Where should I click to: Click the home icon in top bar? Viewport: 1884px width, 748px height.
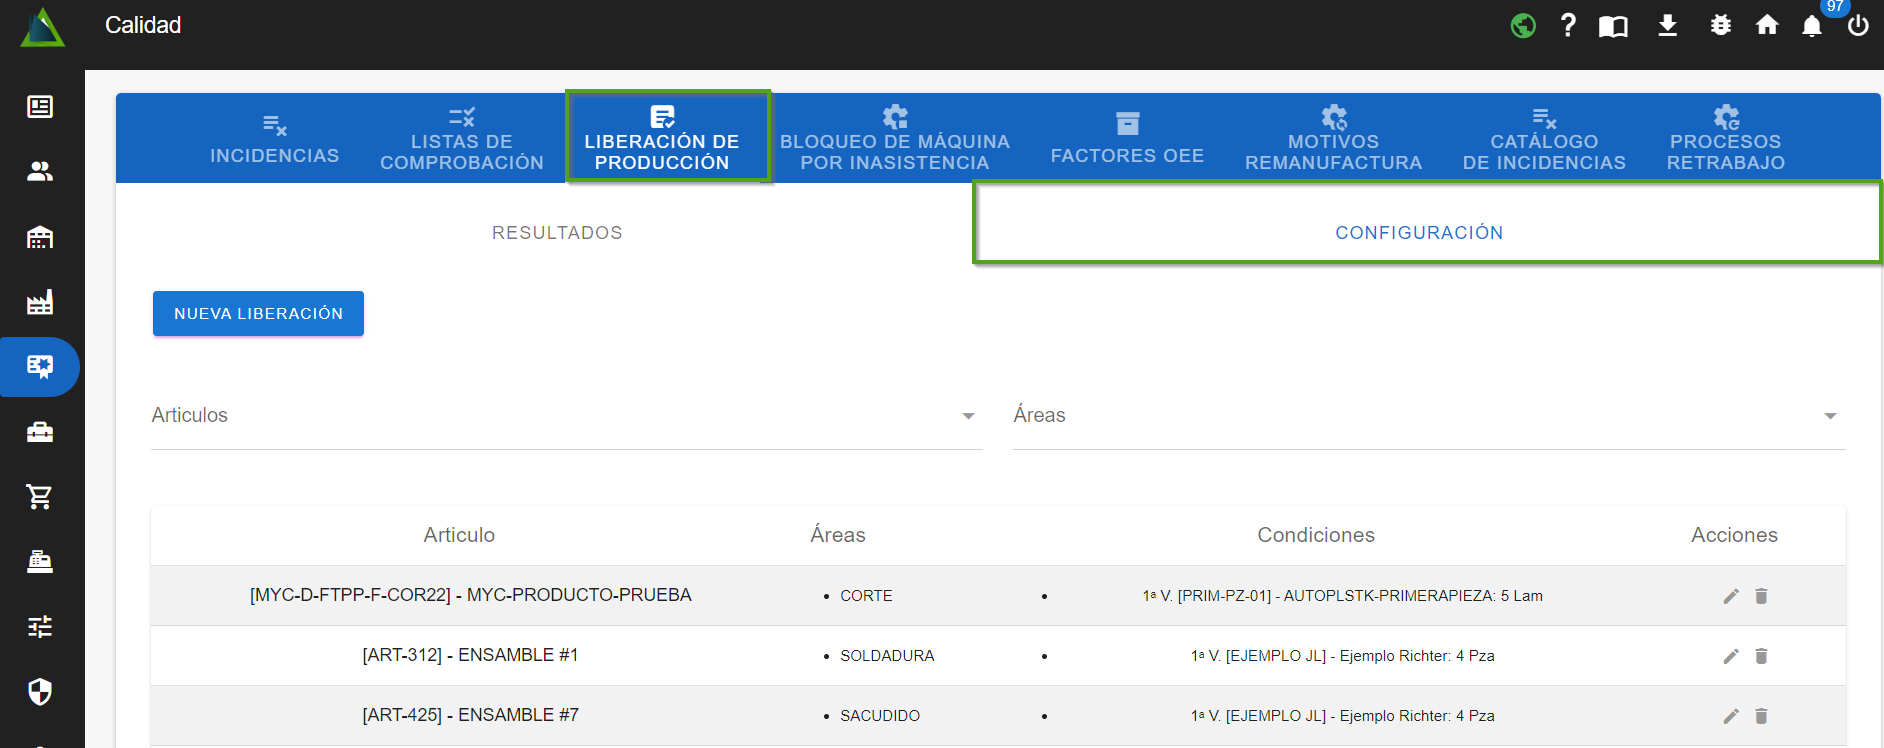[1767, 25]
